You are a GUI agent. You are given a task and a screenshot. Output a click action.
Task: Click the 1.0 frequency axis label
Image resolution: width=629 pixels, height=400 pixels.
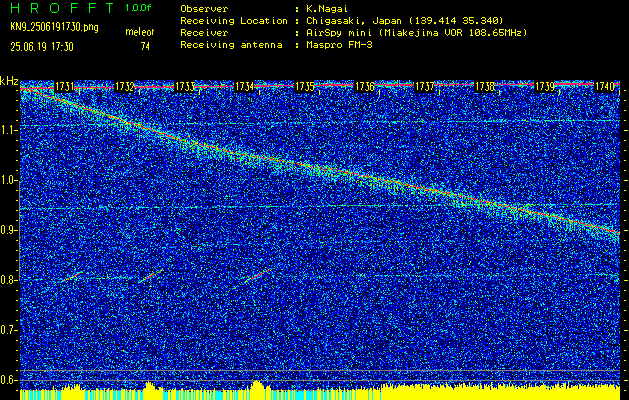(9, 180)
